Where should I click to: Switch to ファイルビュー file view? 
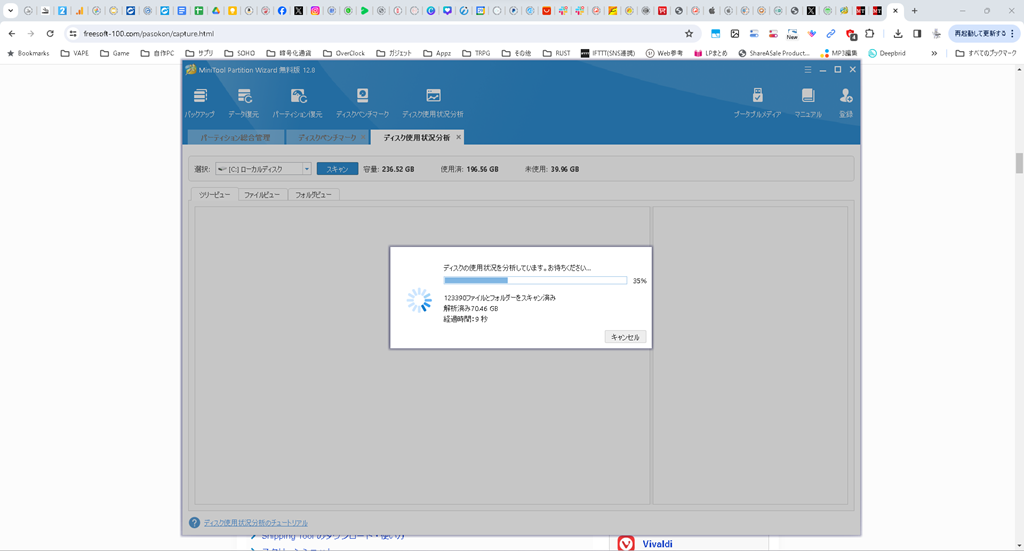point(262,195)
